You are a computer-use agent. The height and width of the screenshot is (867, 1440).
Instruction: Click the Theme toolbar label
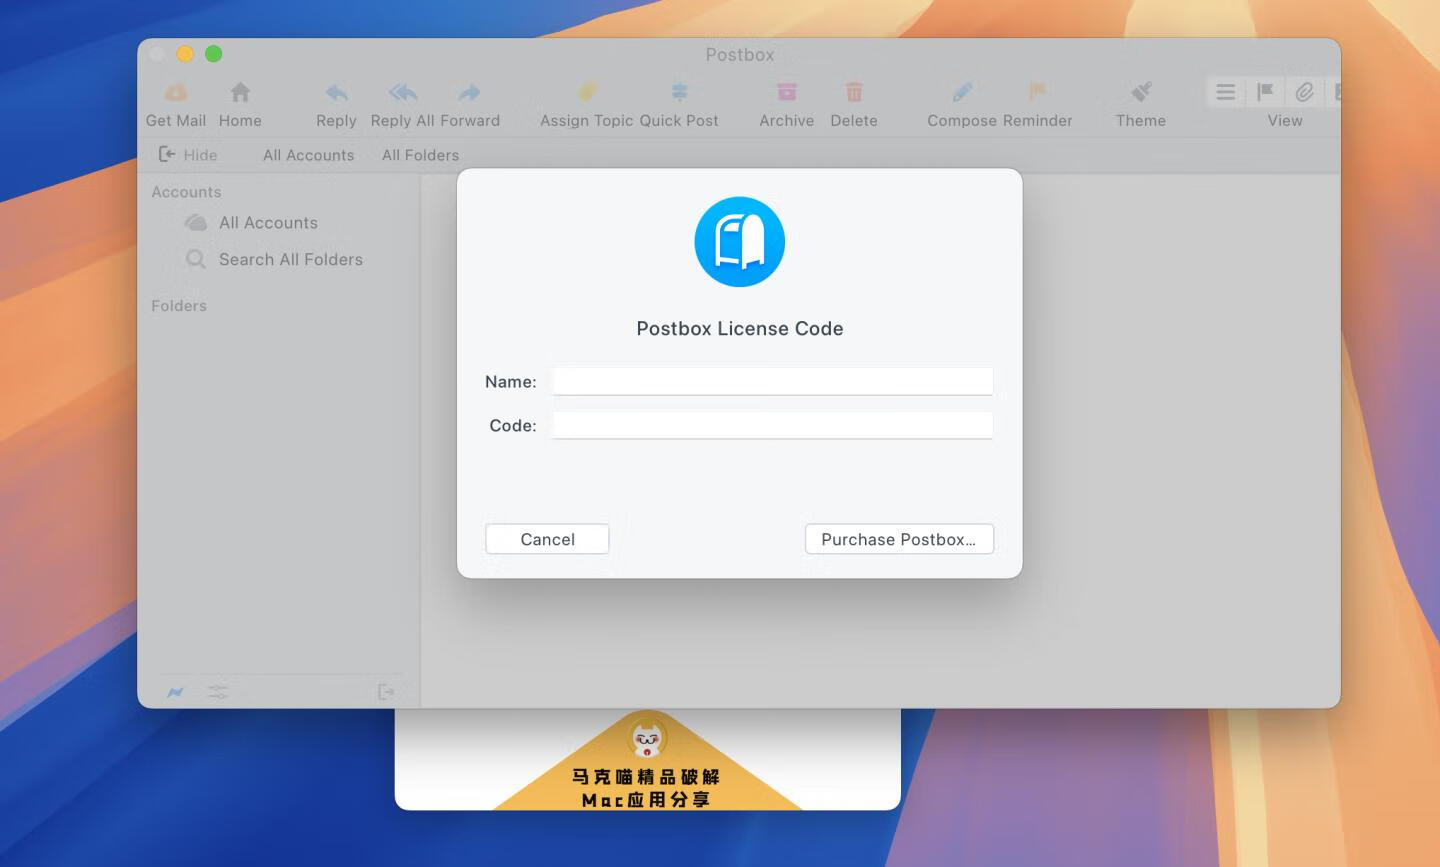coord(1141,121)
